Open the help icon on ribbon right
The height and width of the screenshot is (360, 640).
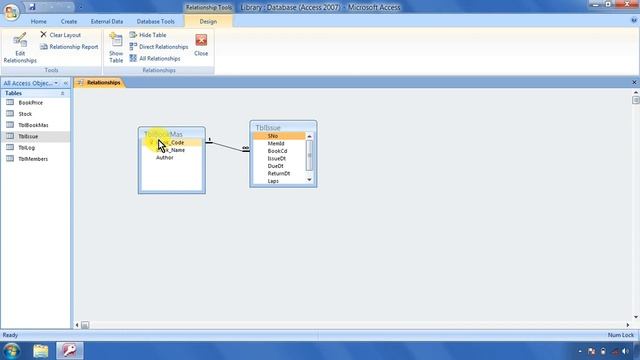634,20
